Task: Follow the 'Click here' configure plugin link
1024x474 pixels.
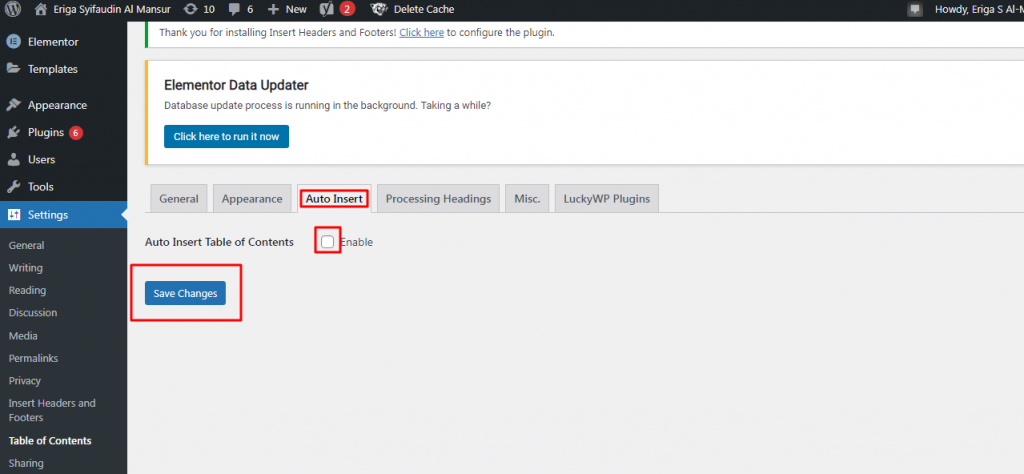Action: [x=422, y=32]
